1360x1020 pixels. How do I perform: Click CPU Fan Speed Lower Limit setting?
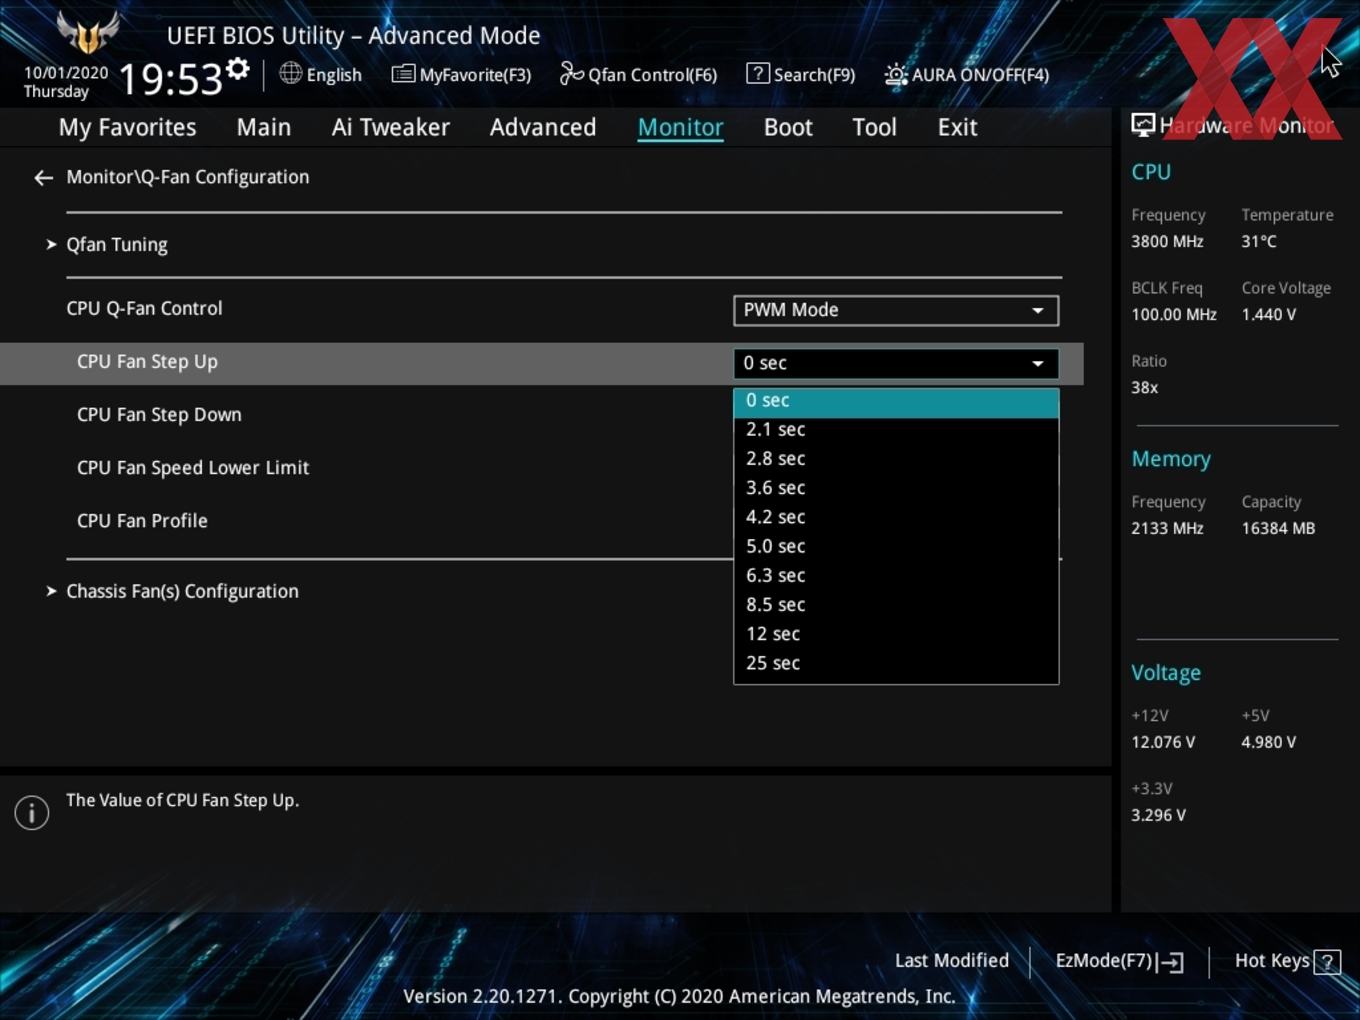coord(193,468)
